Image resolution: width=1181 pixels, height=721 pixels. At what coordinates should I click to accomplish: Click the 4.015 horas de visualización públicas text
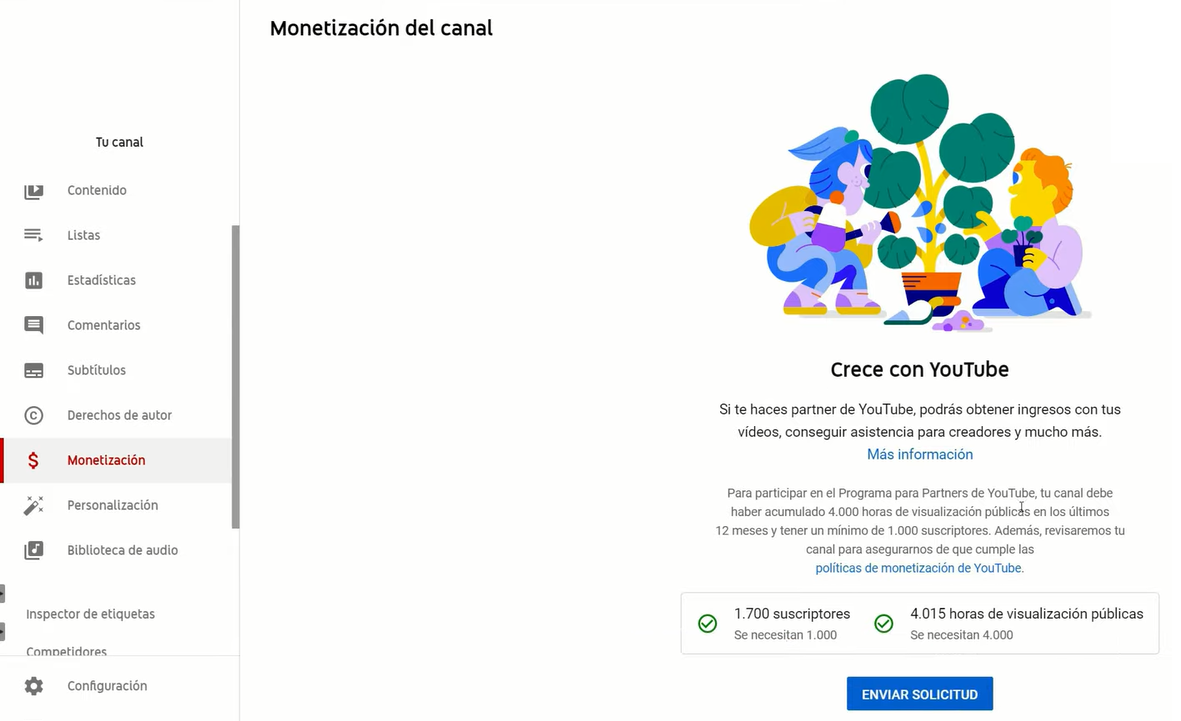pos(1027,614)
